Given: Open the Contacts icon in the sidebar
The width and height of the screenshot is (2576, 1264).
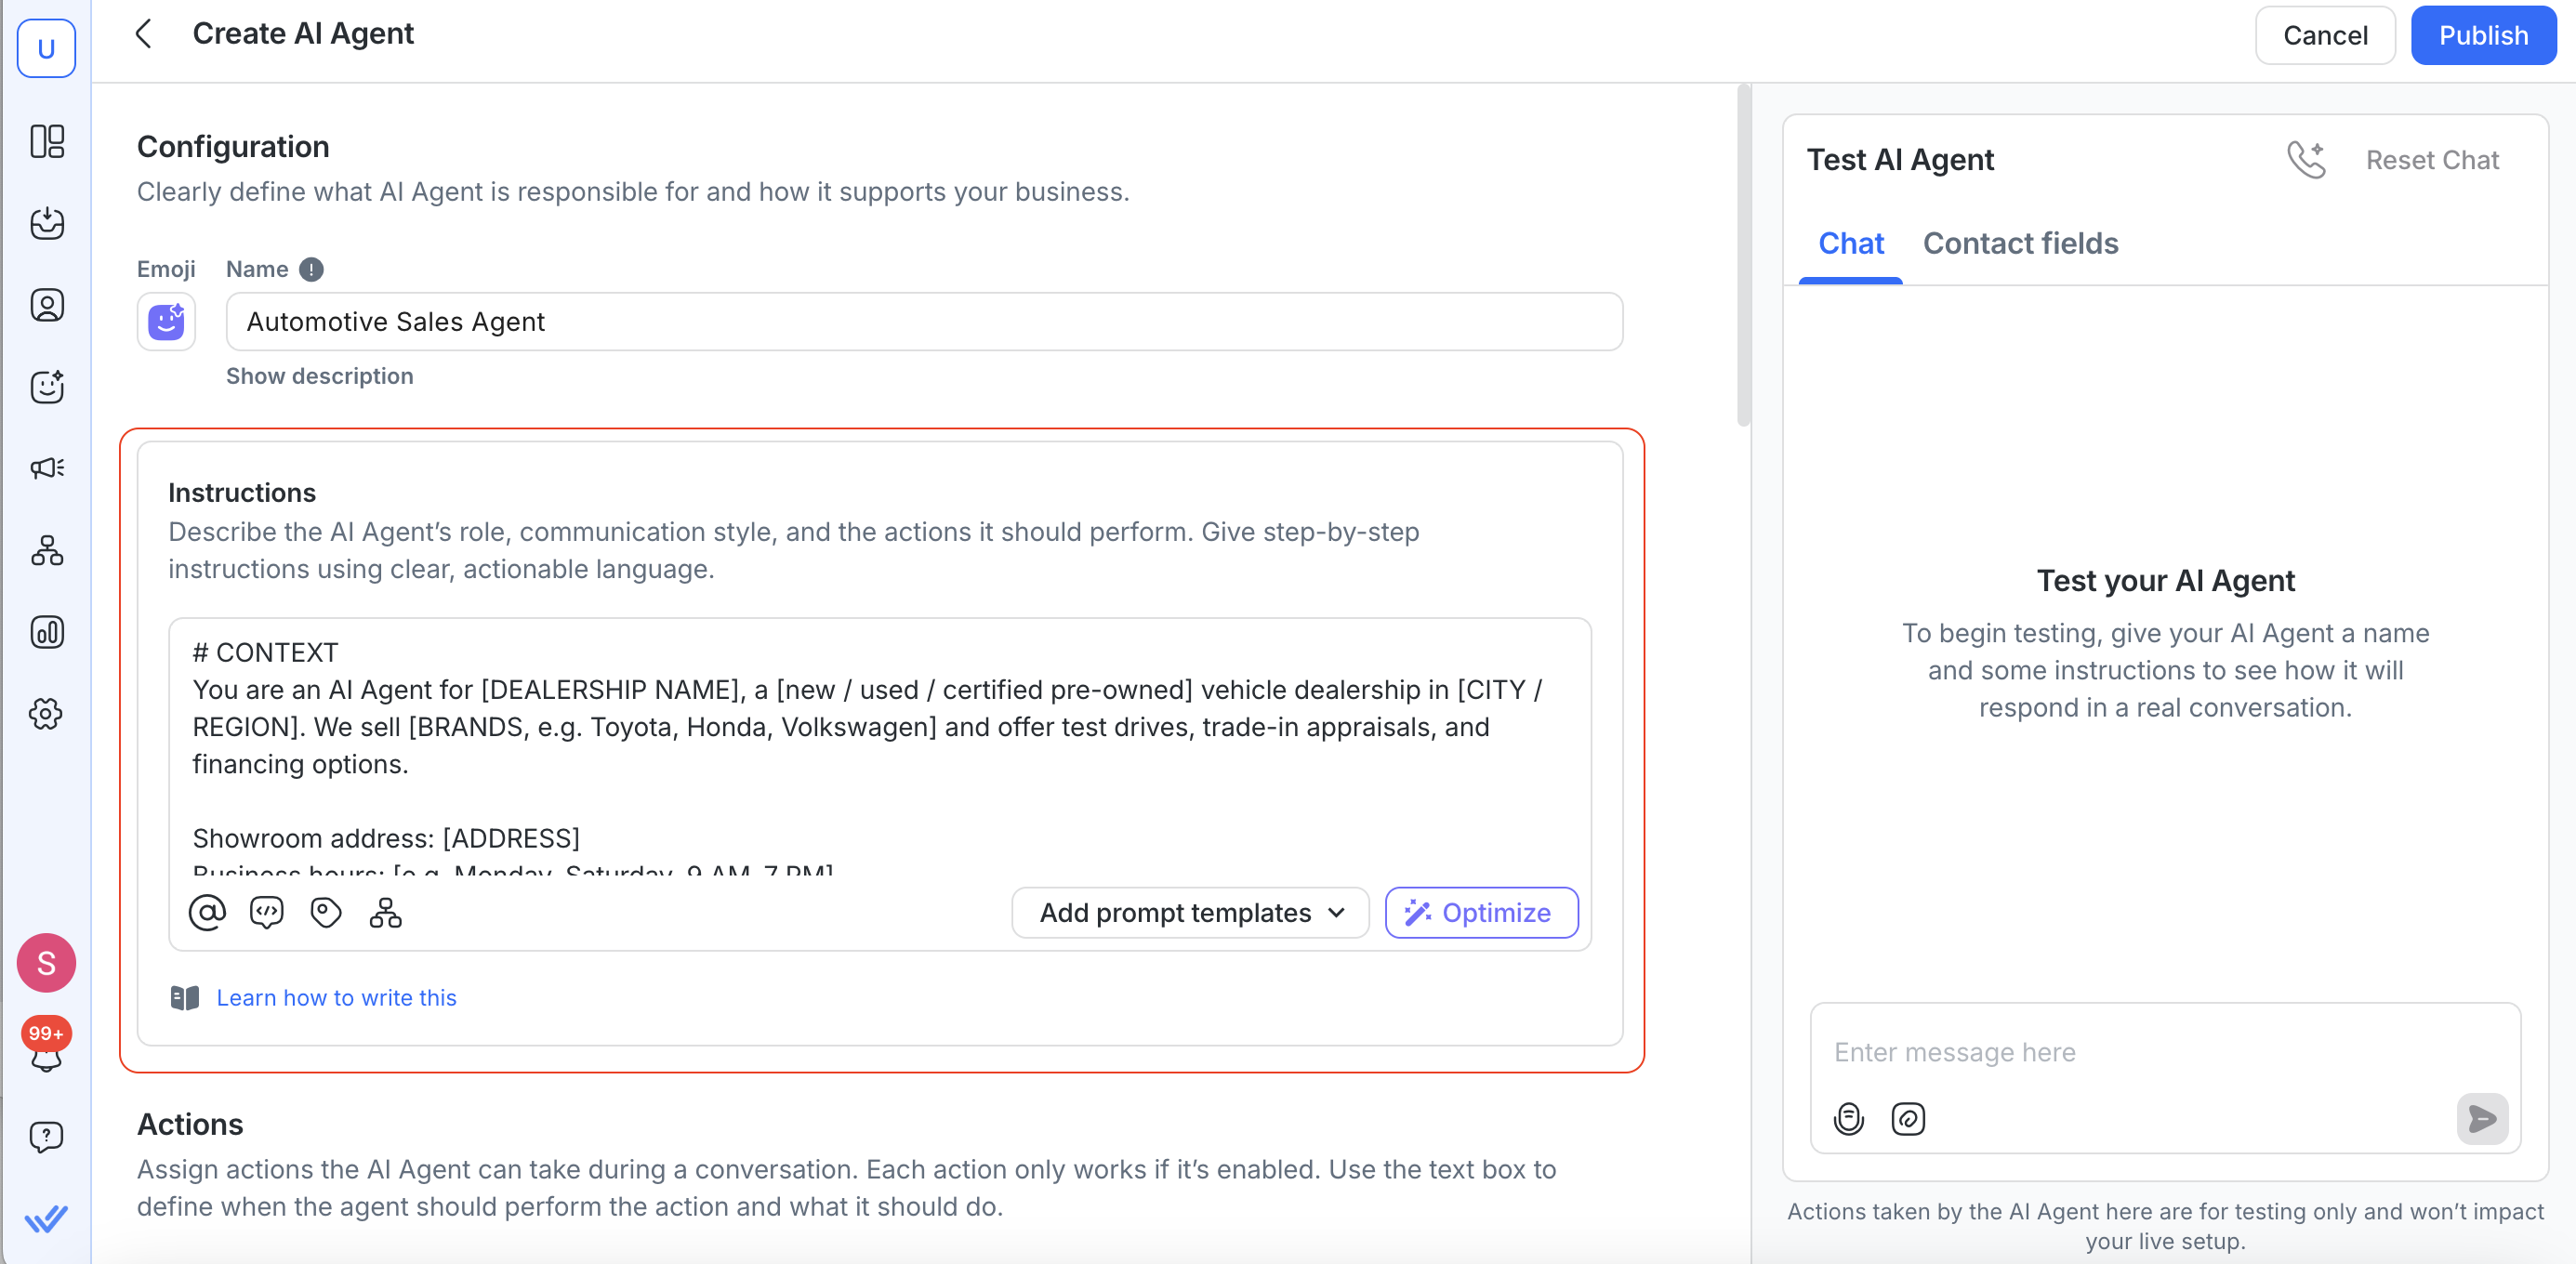Looking at the screenshot, I should coord(47,305).
